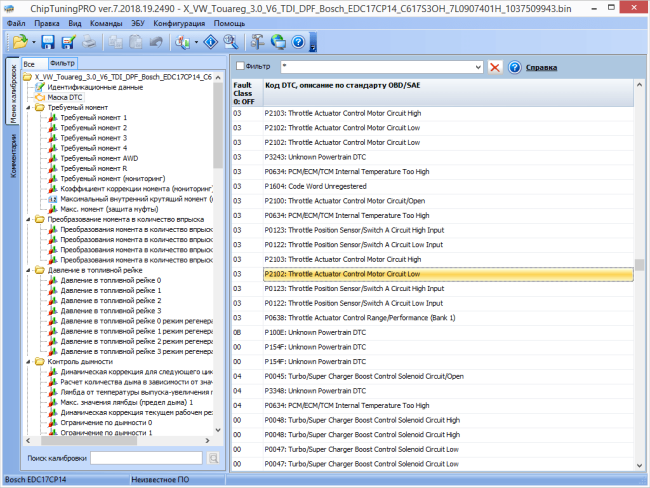Viewport: 650px width, 488px height.
Task: Open the Файл menu
Action: point(16,23)
